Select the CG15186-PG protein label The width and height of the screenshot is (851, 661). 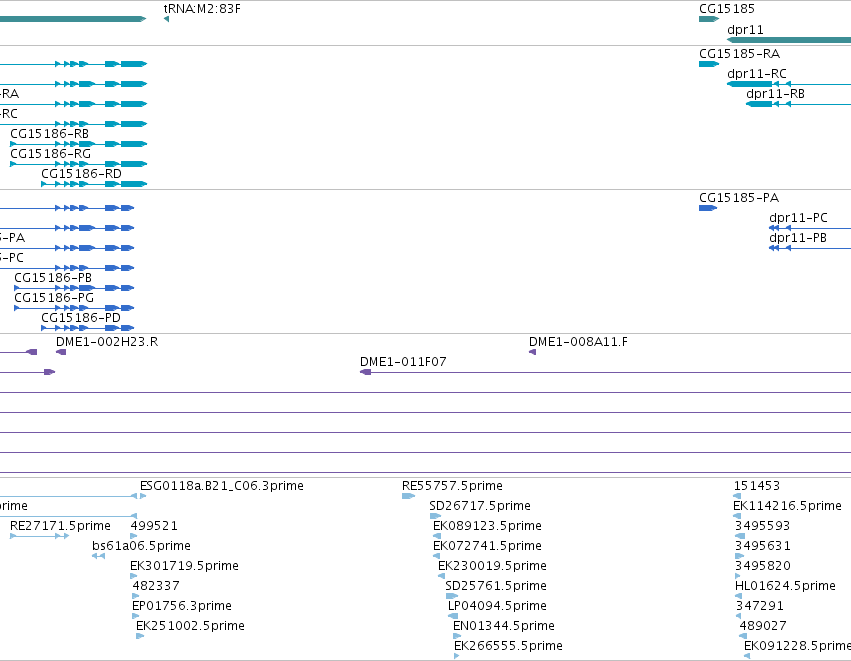click(x=54, y=297)
